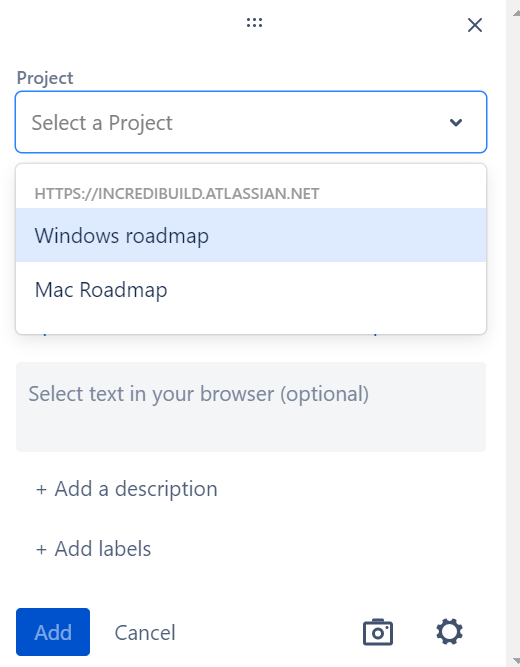The width and height of the screenshot is (520, 667).
Task: Close the issue creation panel
Action: tap(474, 25)
